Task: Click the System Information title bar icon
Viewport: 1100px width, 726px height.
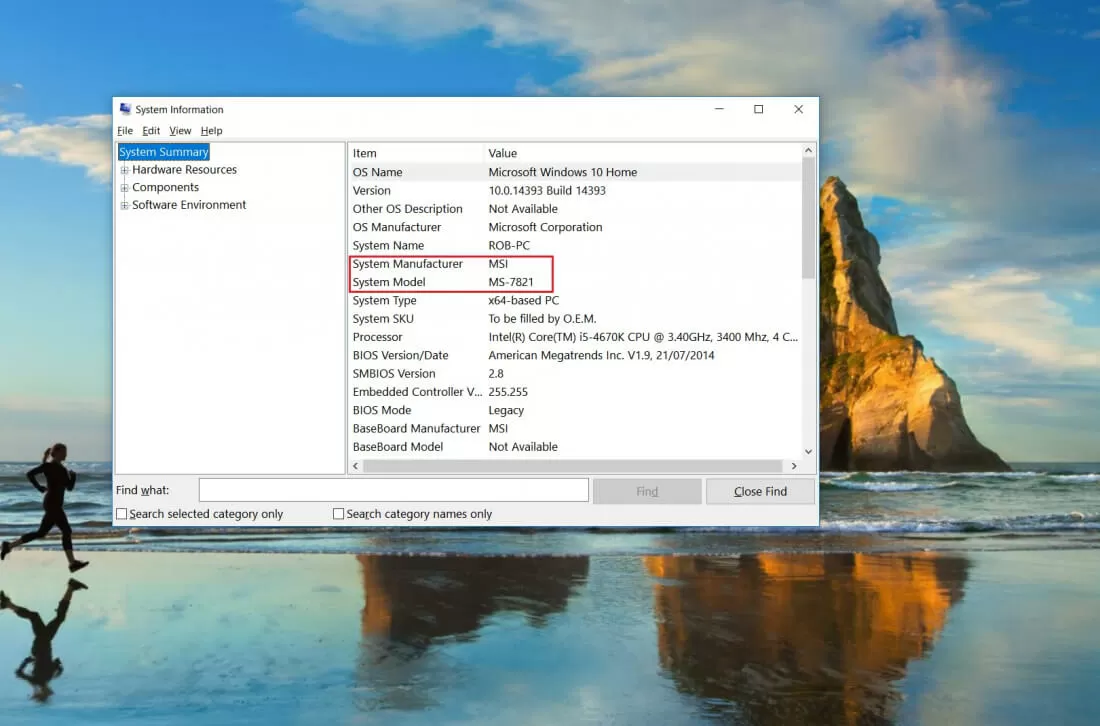Action: 125,109
